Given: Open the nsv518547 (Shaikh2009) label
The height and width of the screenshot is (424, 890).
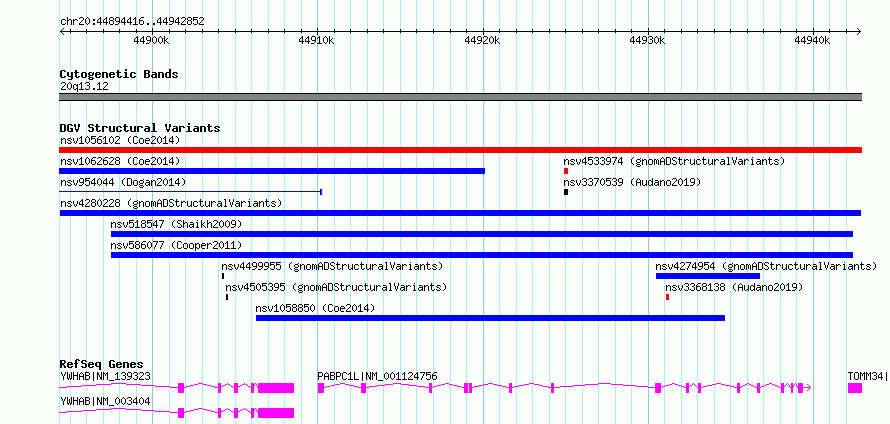Looking at the screenshot, I should (x=177, y=224).
